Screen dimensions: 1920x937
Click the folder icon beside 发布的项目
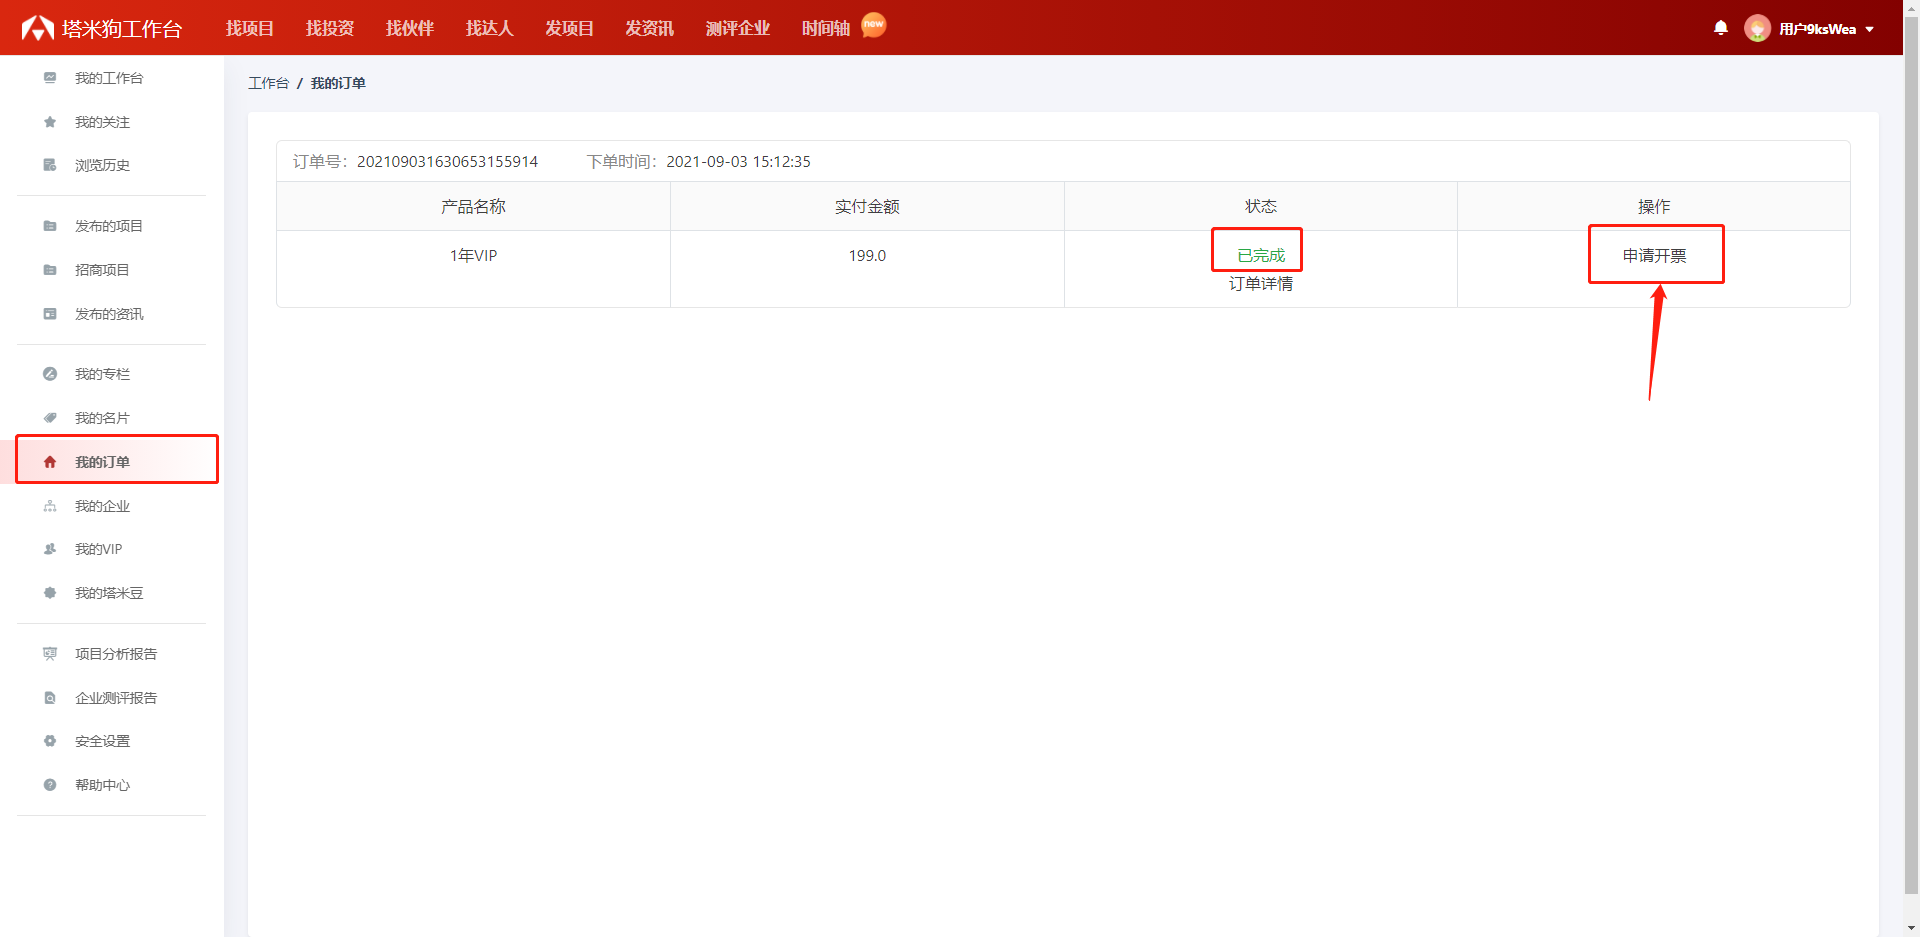pos(50,226)
